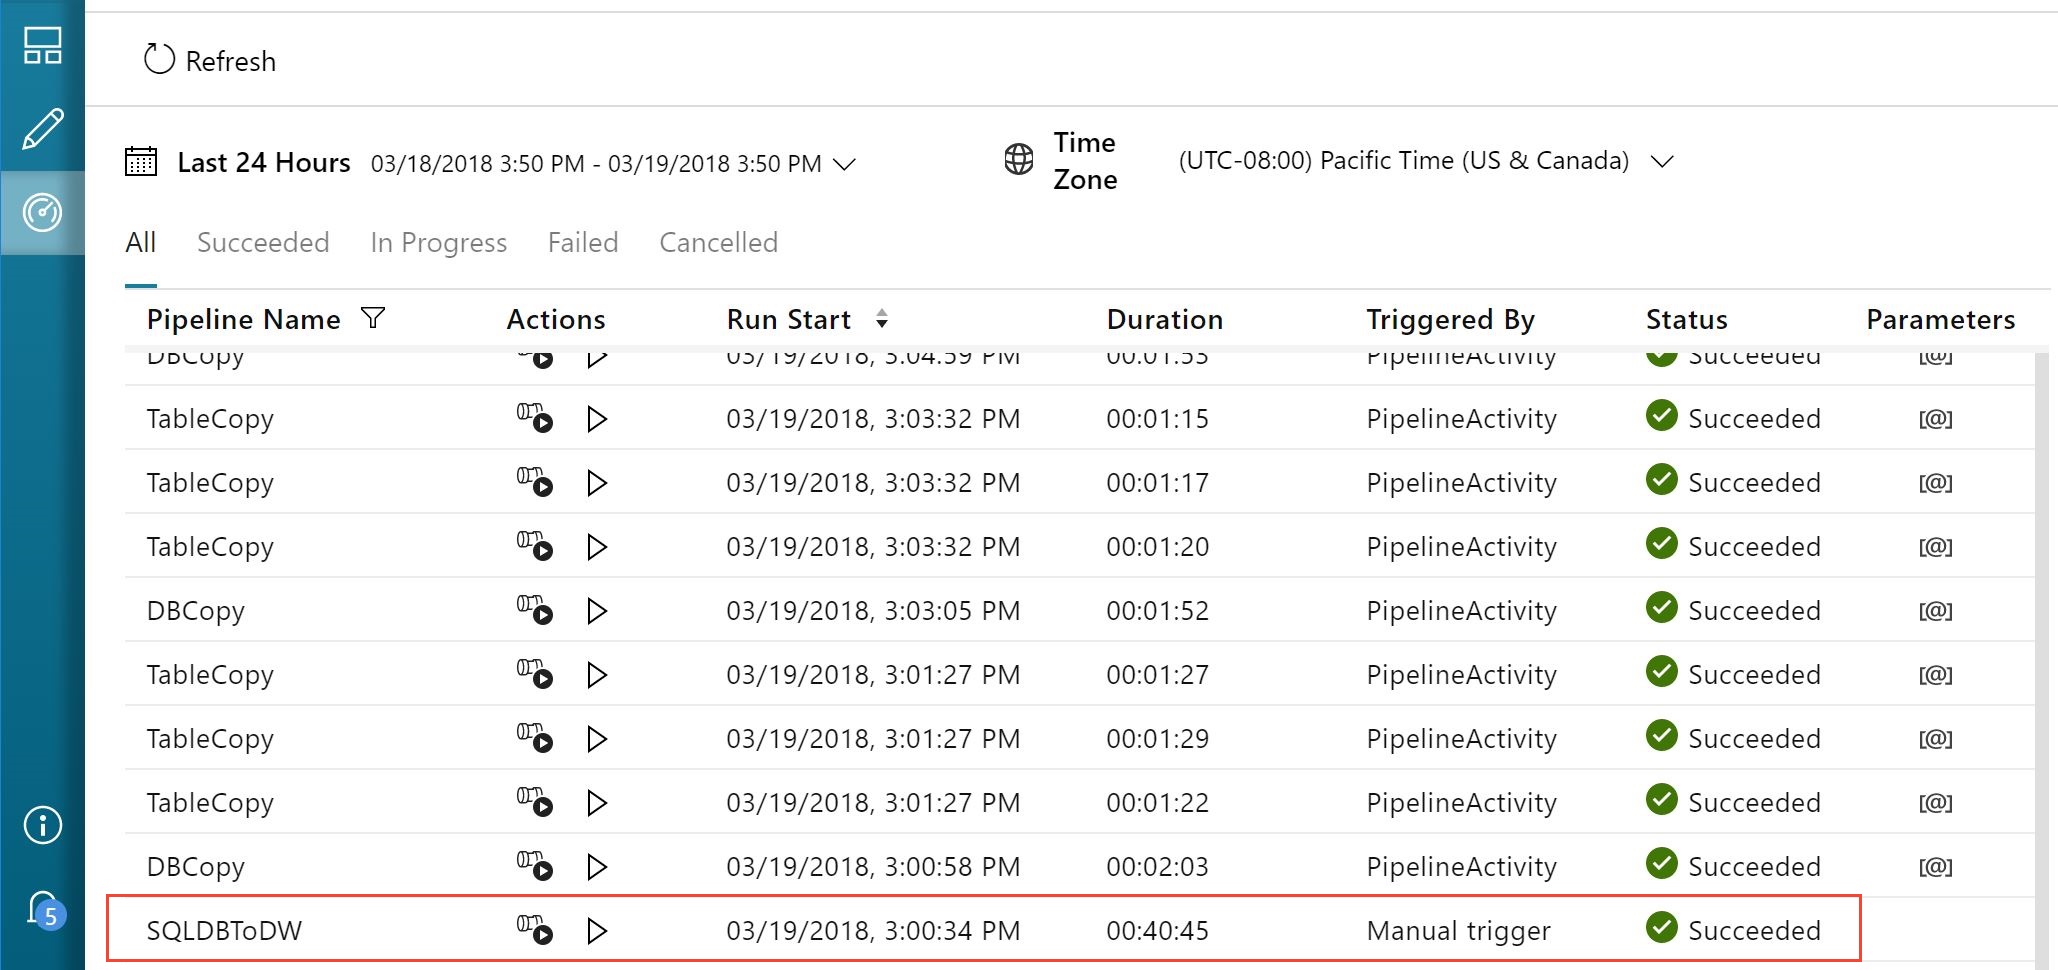The width and height of the screenshot is (2058, 970).
Task: View activity runs for DBCopy started 3:00:58 PM
Action: click(534, 866)
